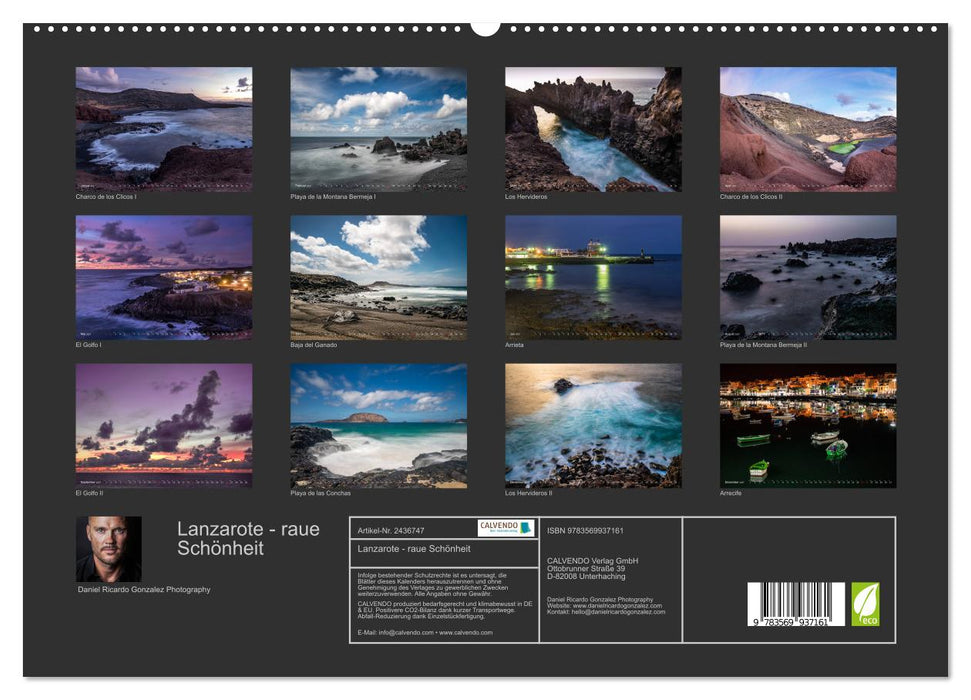Click the photographer portrait photo

[109, 549]
